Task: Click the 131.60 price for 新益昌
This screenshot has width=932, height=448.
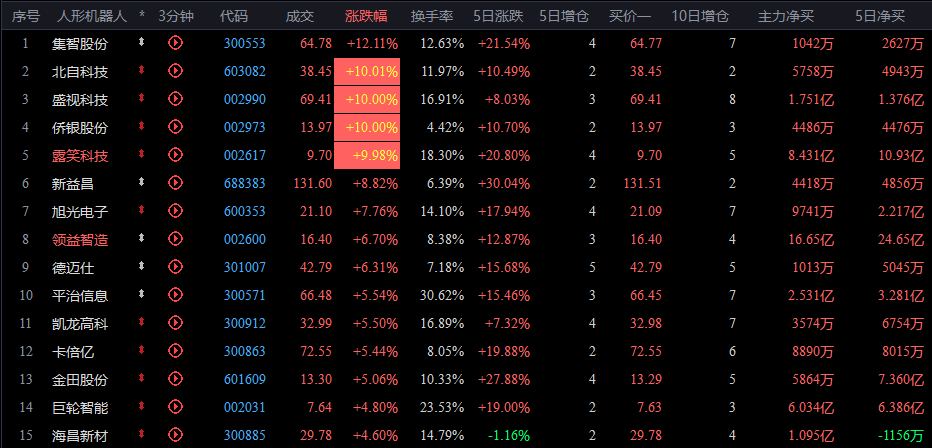Action: coord(313,184)
